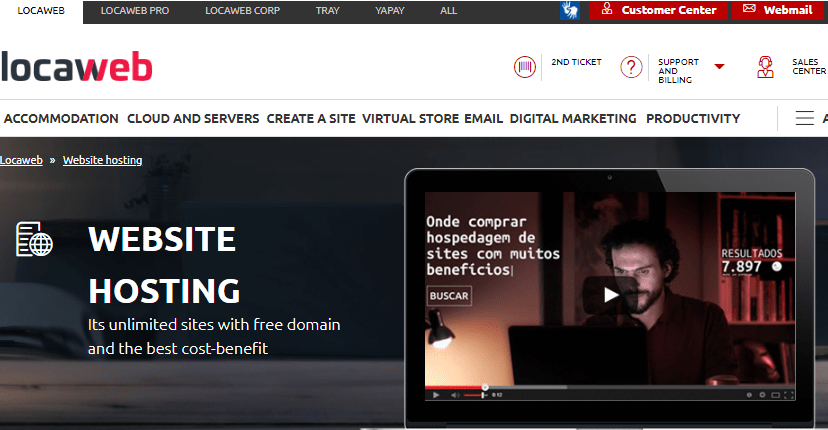Click 2ND TICKET text link
Image resolution: width=828 pixels, height=430 pixels.
[x=576, y=62]
